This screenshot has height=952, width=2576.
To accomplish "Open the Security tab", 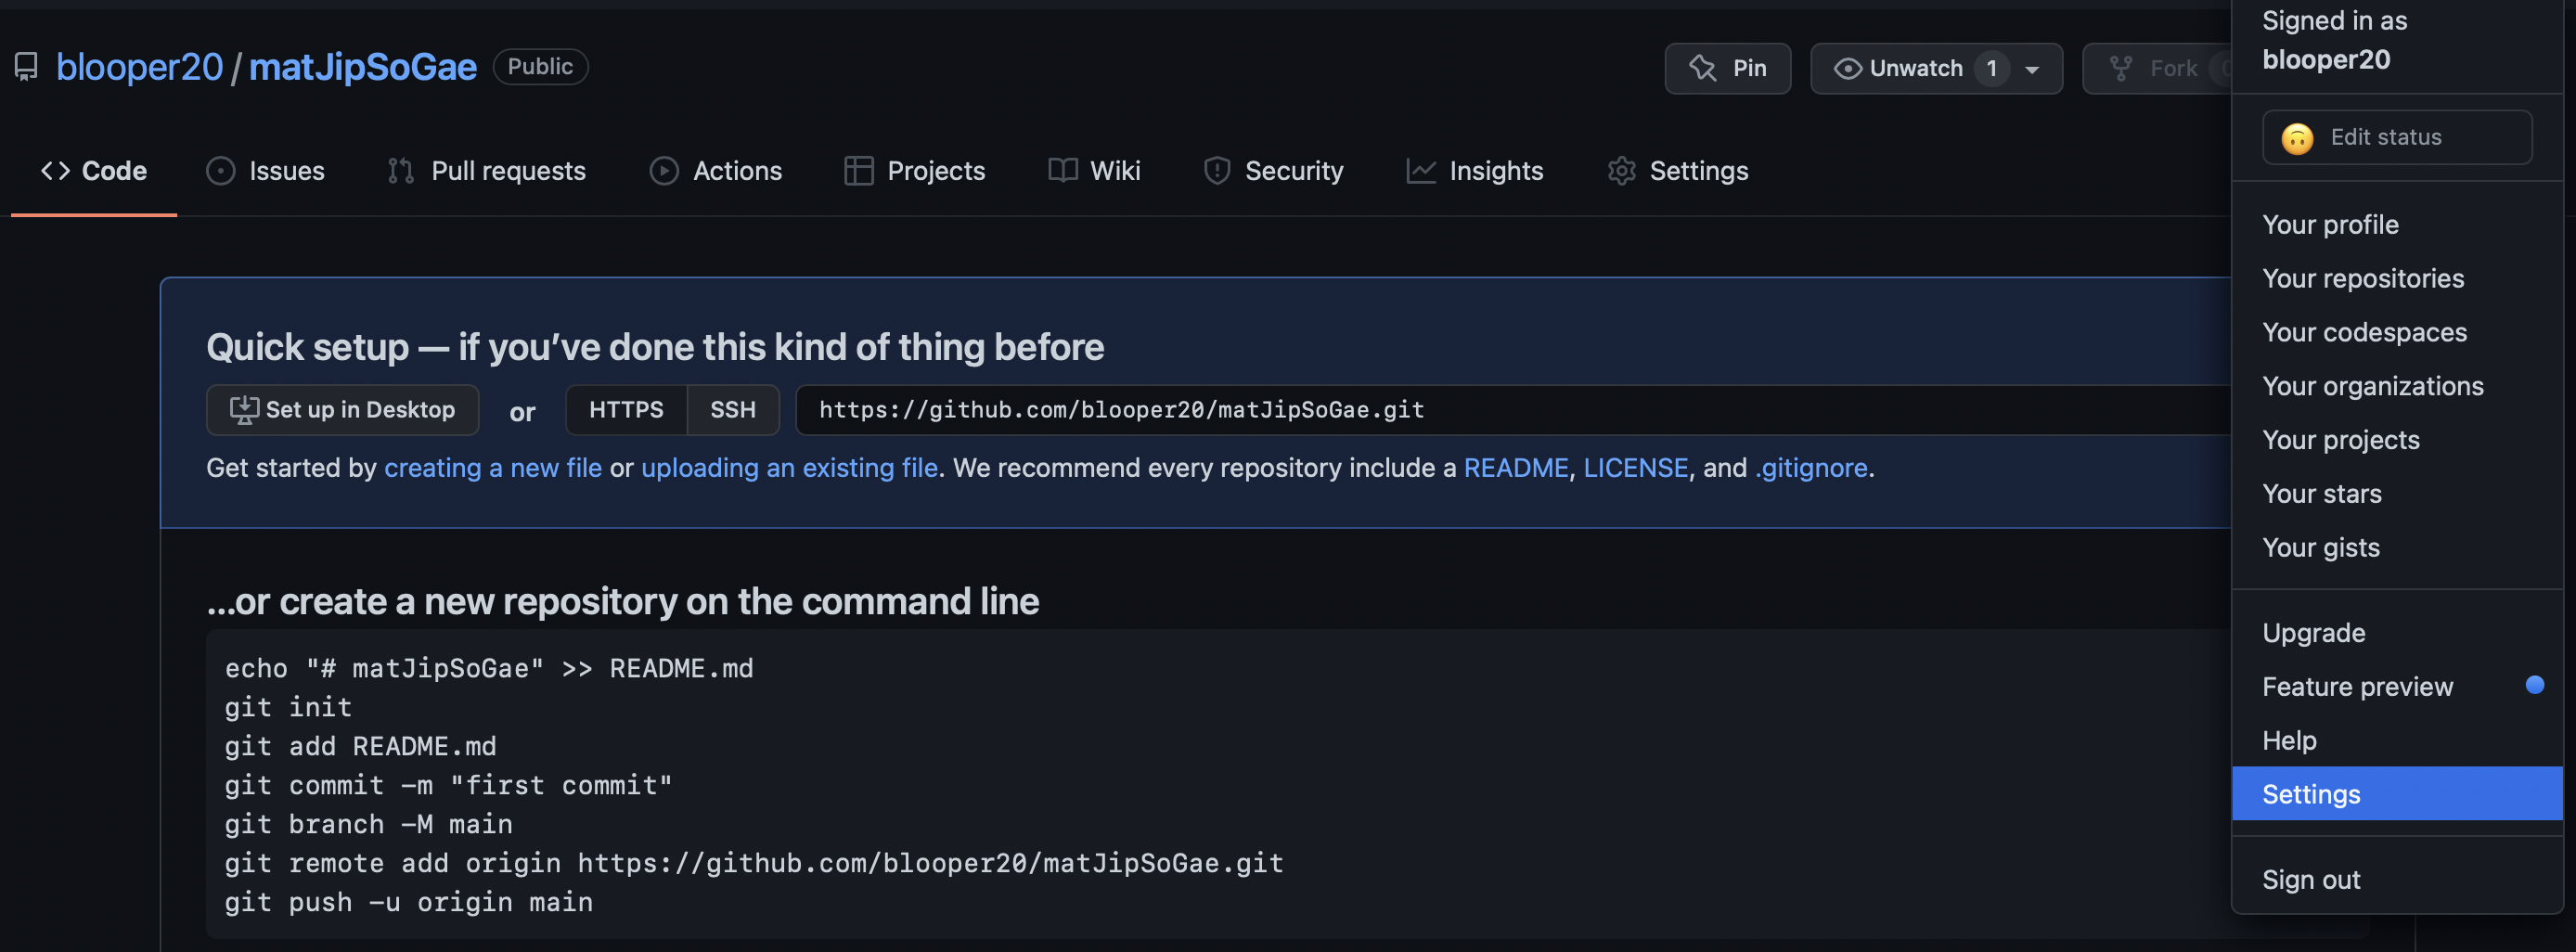I will point(1274,171).
